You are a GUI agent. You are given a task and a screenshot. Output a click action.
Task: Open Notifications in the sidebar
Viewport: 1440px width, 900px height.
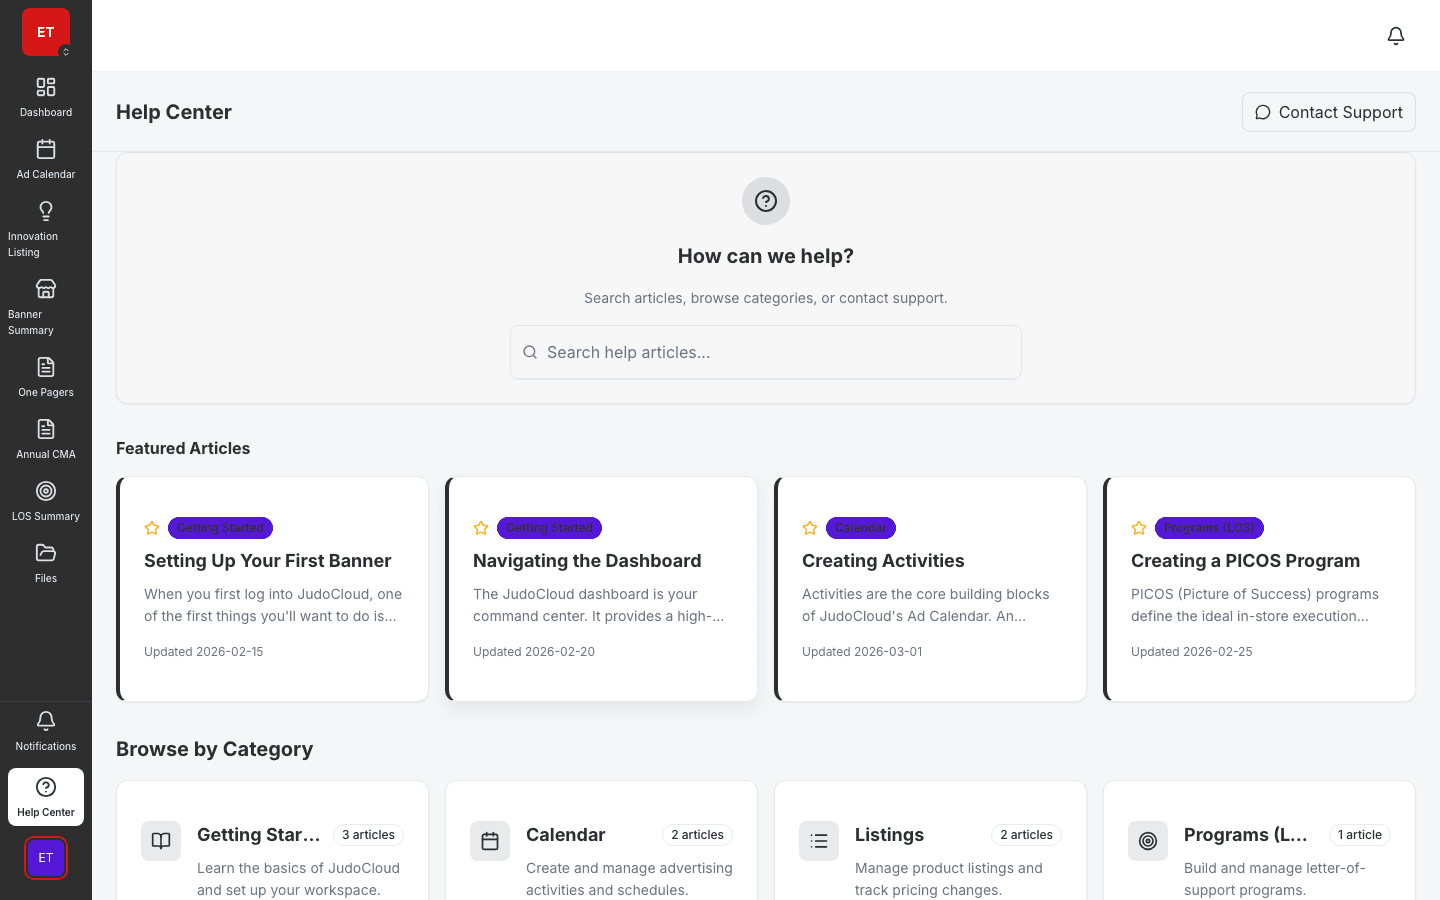pyautogui.click(x=46, y=731)
